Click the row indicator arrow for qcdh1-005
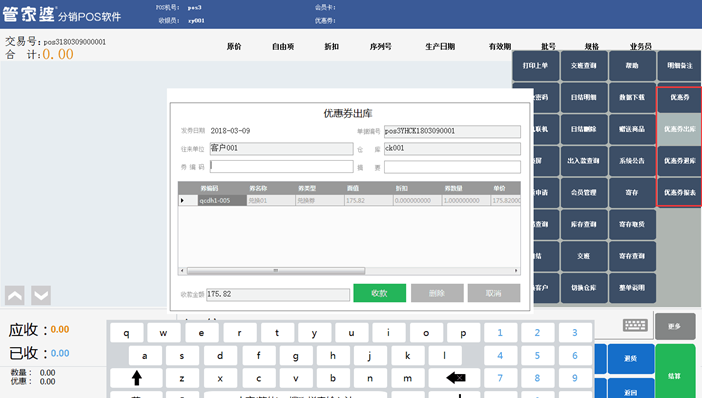This screenshot has width=702, height=398. click(x=182, y=201)
